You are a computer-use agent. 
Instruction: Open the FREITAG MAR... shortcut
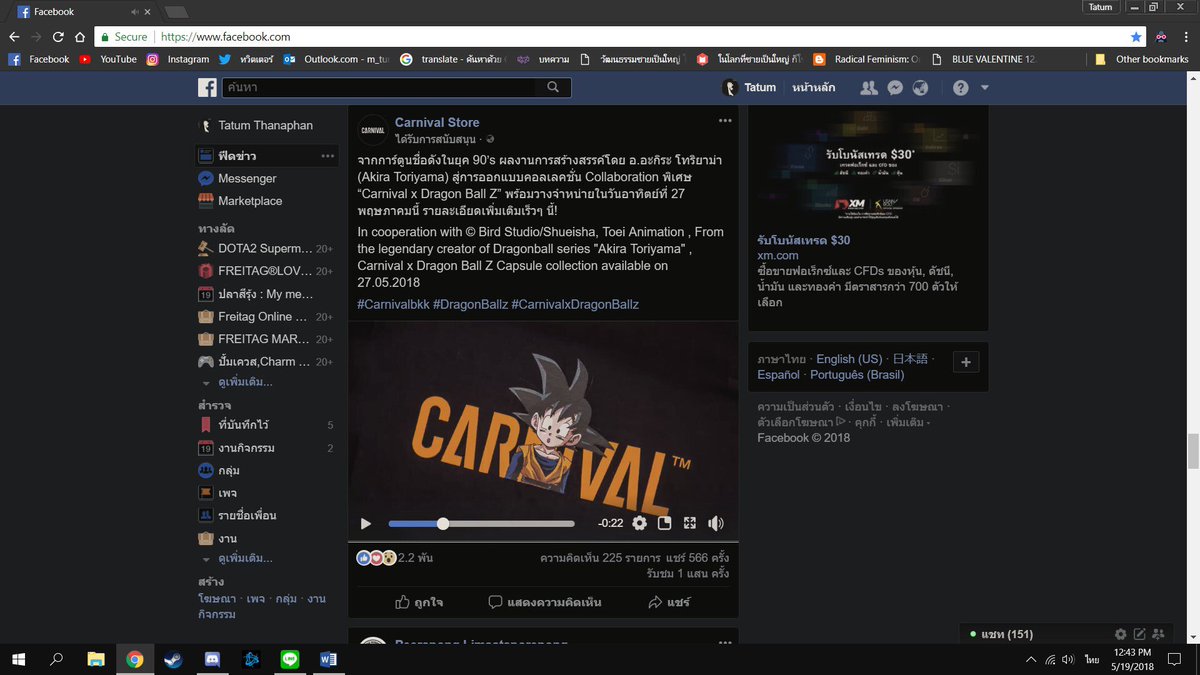coord(265,339)
